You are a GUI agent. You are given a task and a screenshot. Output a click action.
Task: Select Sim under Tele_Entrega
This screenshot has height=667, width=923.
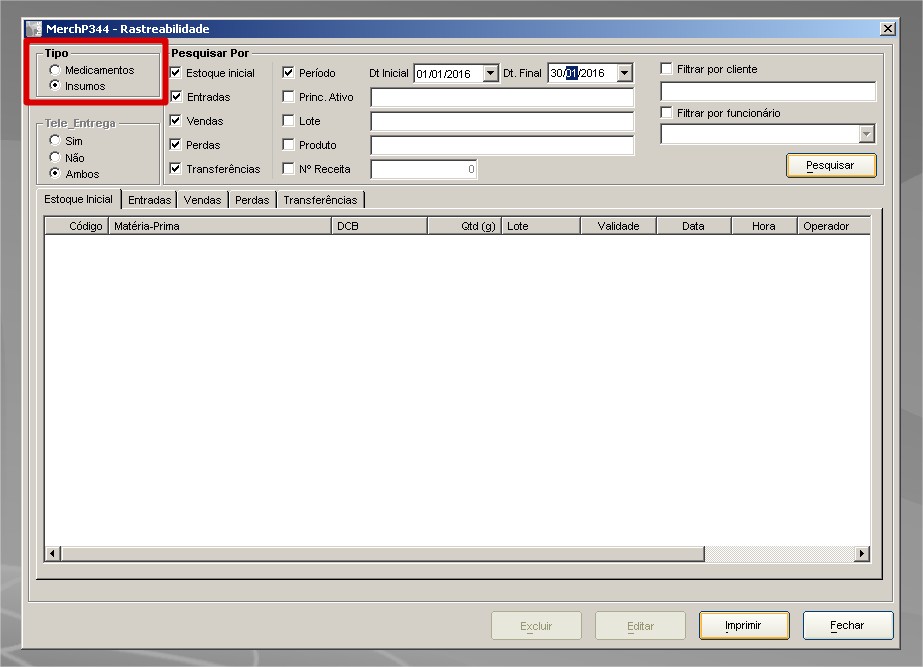coord(55,141)
